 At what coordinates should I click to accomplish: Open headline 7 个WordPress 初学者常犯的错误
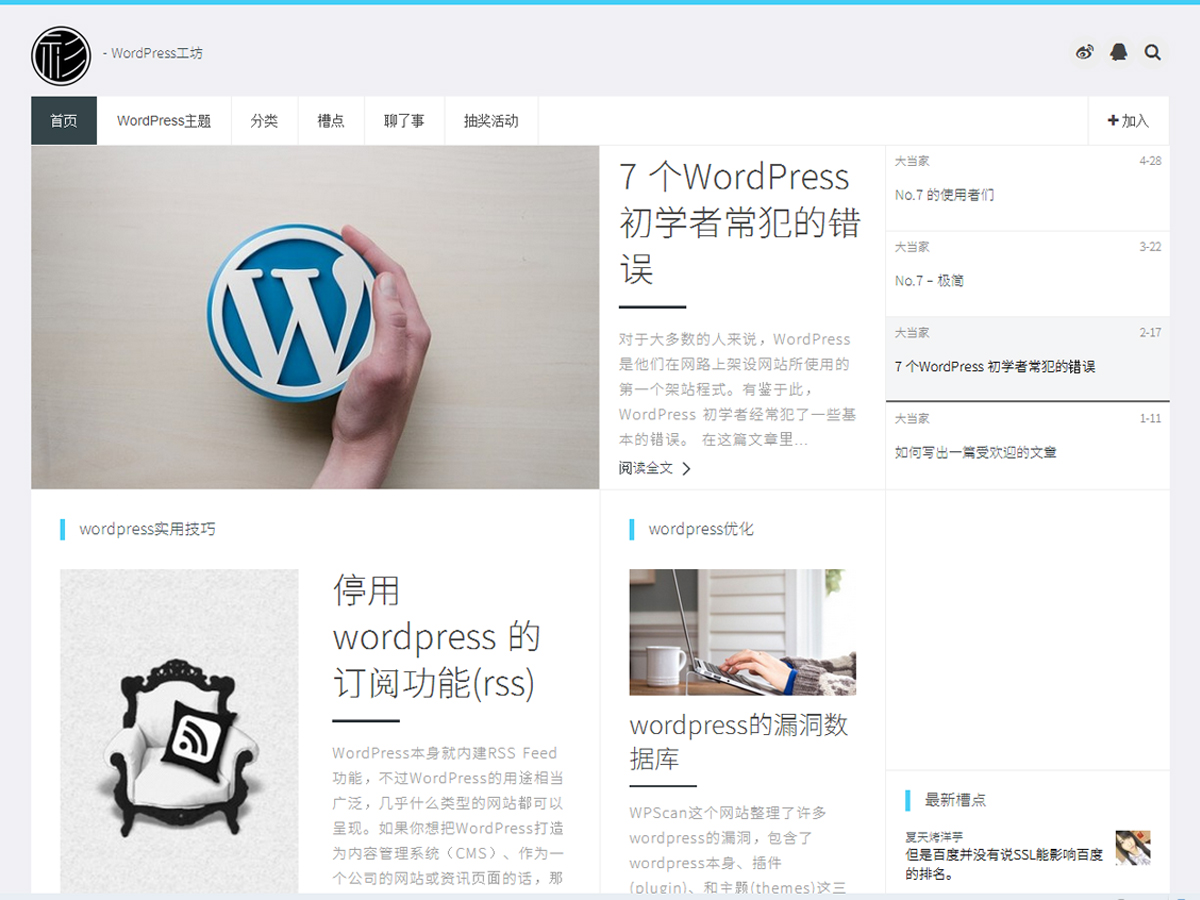pos(740,222)
